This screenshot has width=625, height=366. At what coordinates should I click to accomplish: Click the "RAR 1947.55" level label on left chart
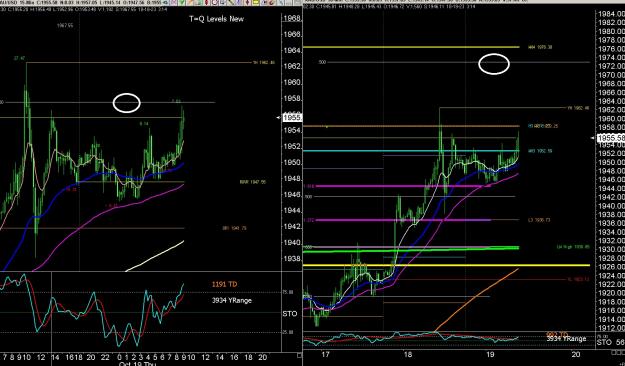tap(252, 182)
